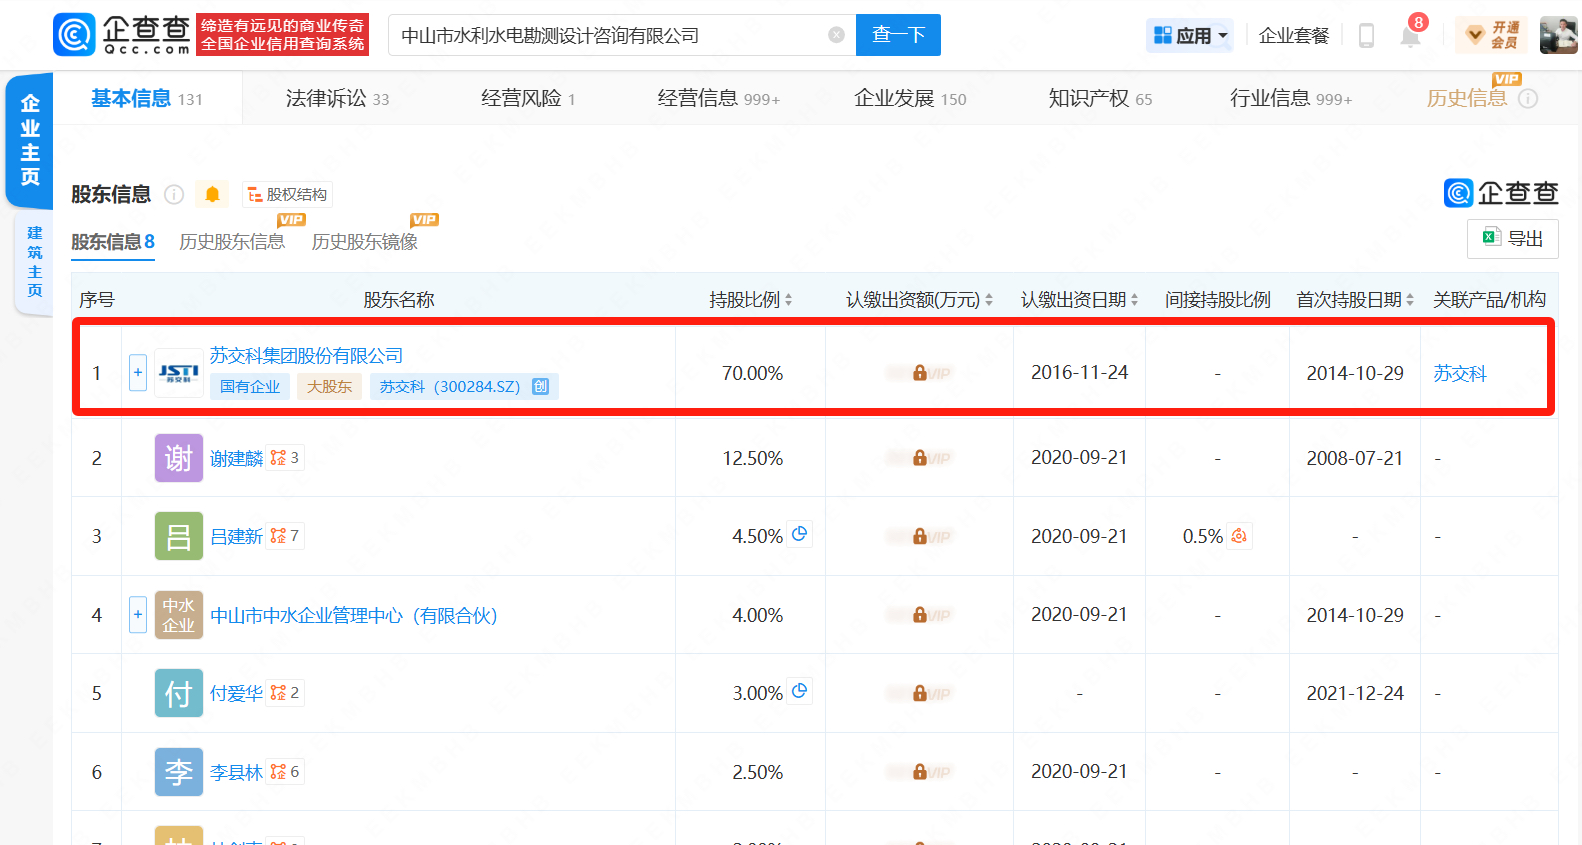Click the Qichacha logo in header

(122, 35)
